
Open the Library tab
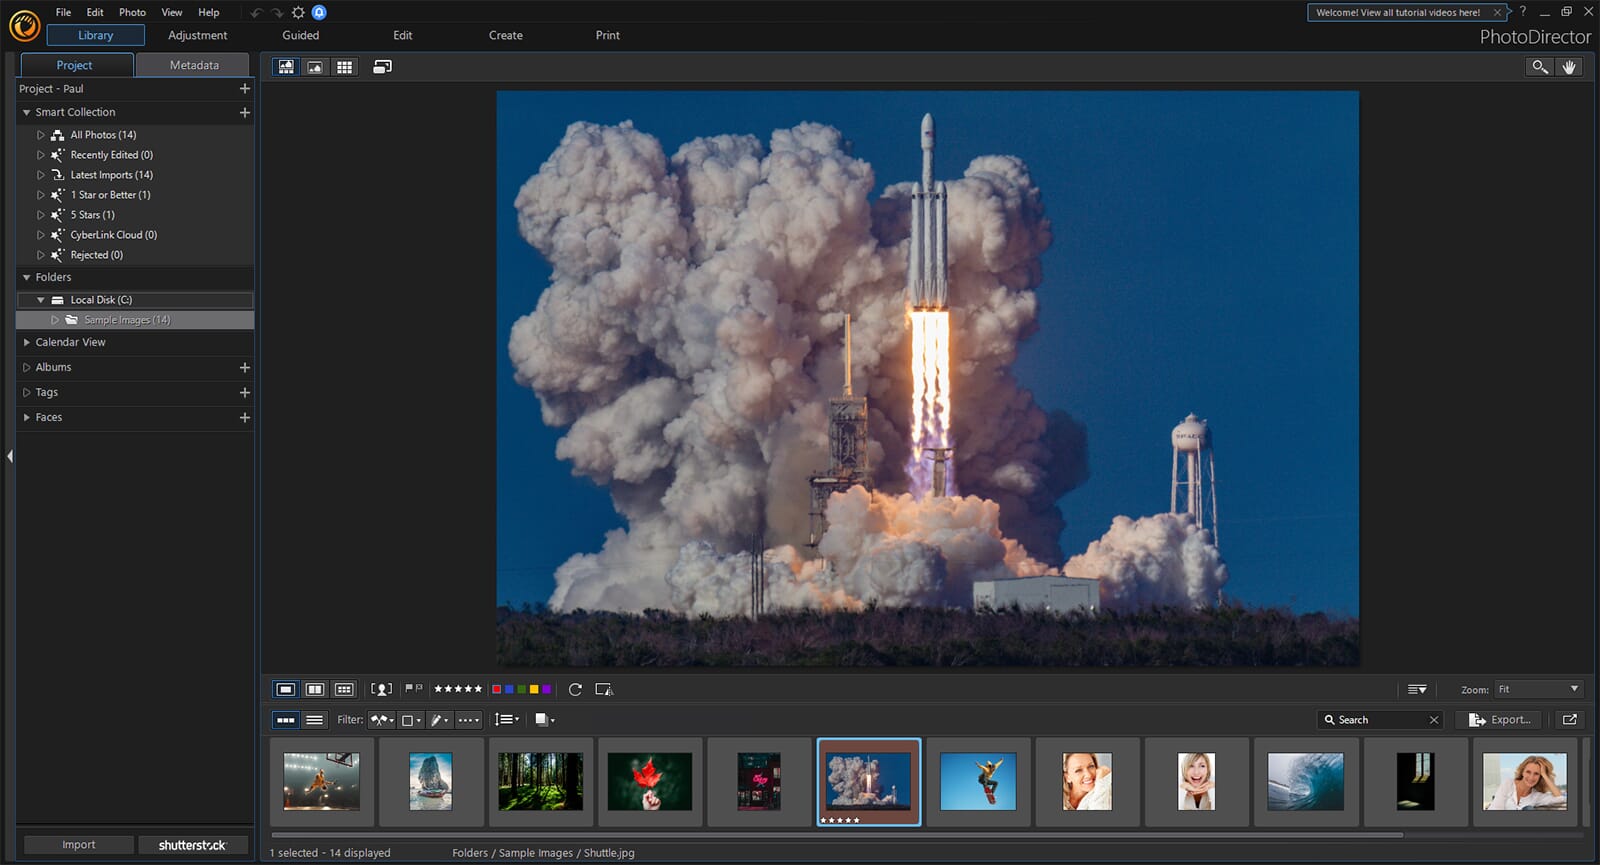pos(96,35)
